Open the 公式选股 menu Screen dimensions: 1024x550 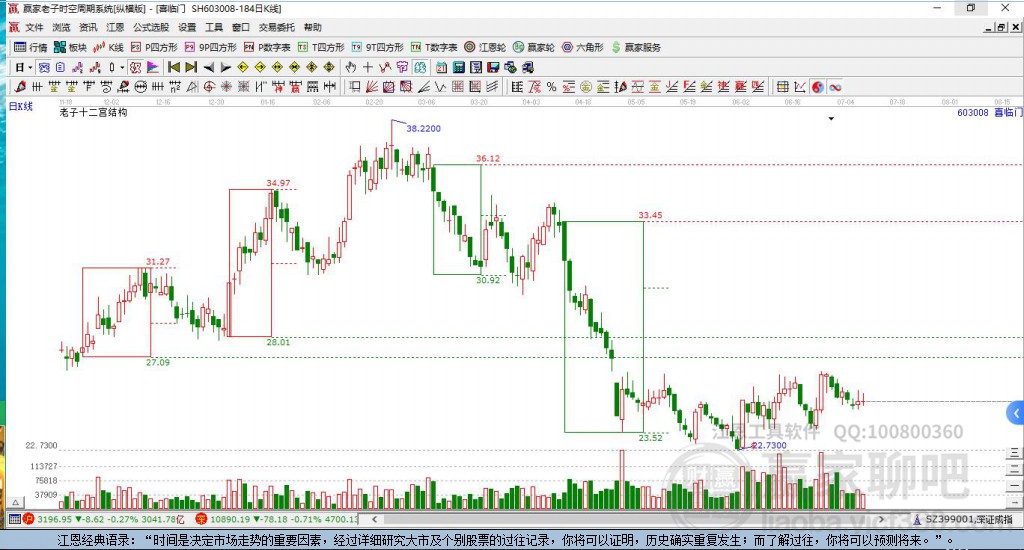[151, 27]
